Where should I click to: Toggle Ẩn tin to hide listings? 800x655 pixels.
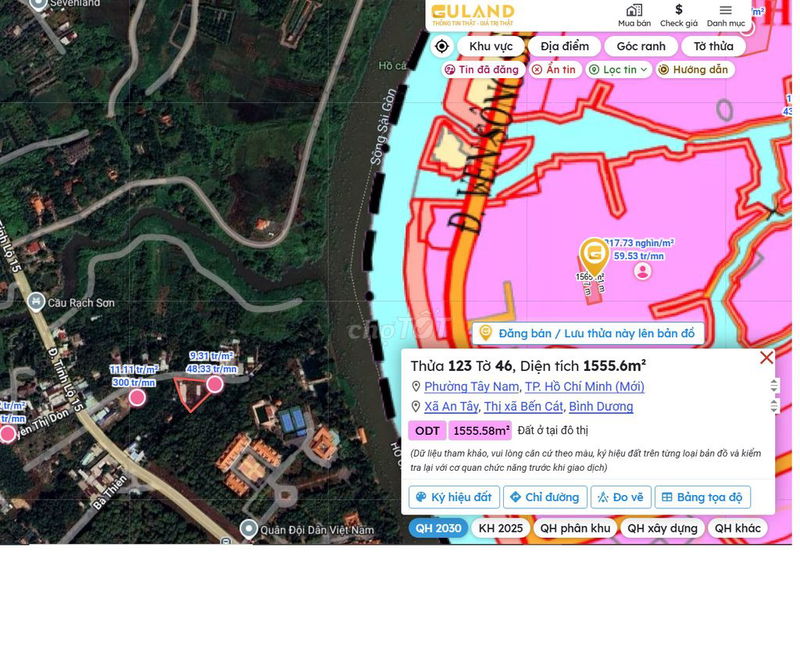tap(554, 70)
